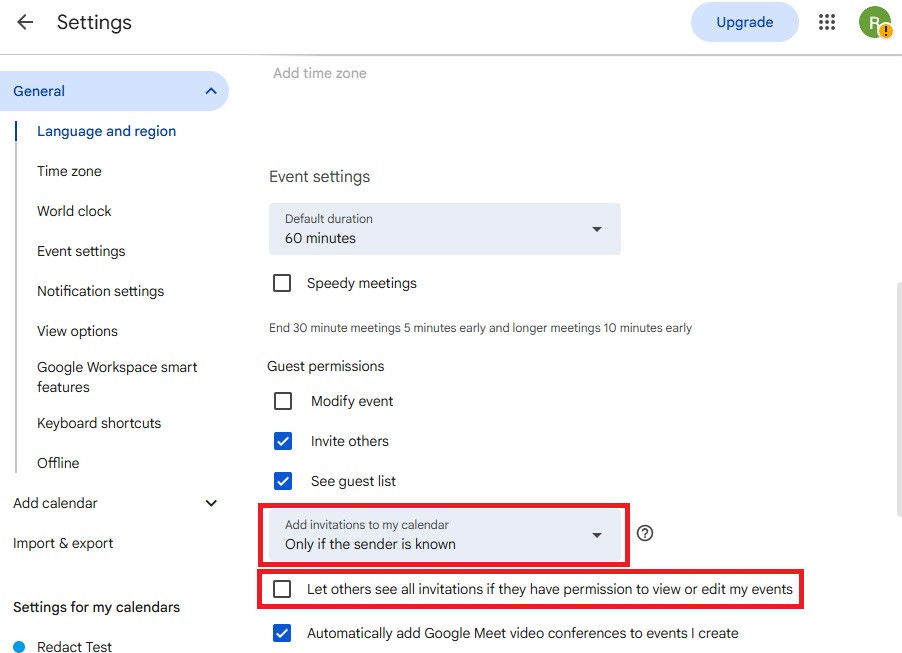Select Language and region in sidebar
902x653 pixels.
(x=106, y=131)
